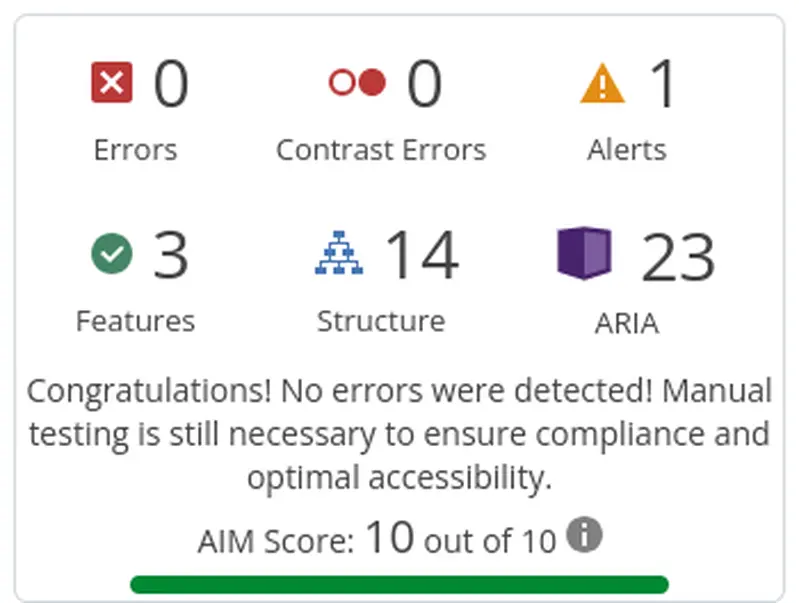This screenshot has width=799, height=603.
Task: Click the Contrast Errors label
Action: click(x=381, y=150)
